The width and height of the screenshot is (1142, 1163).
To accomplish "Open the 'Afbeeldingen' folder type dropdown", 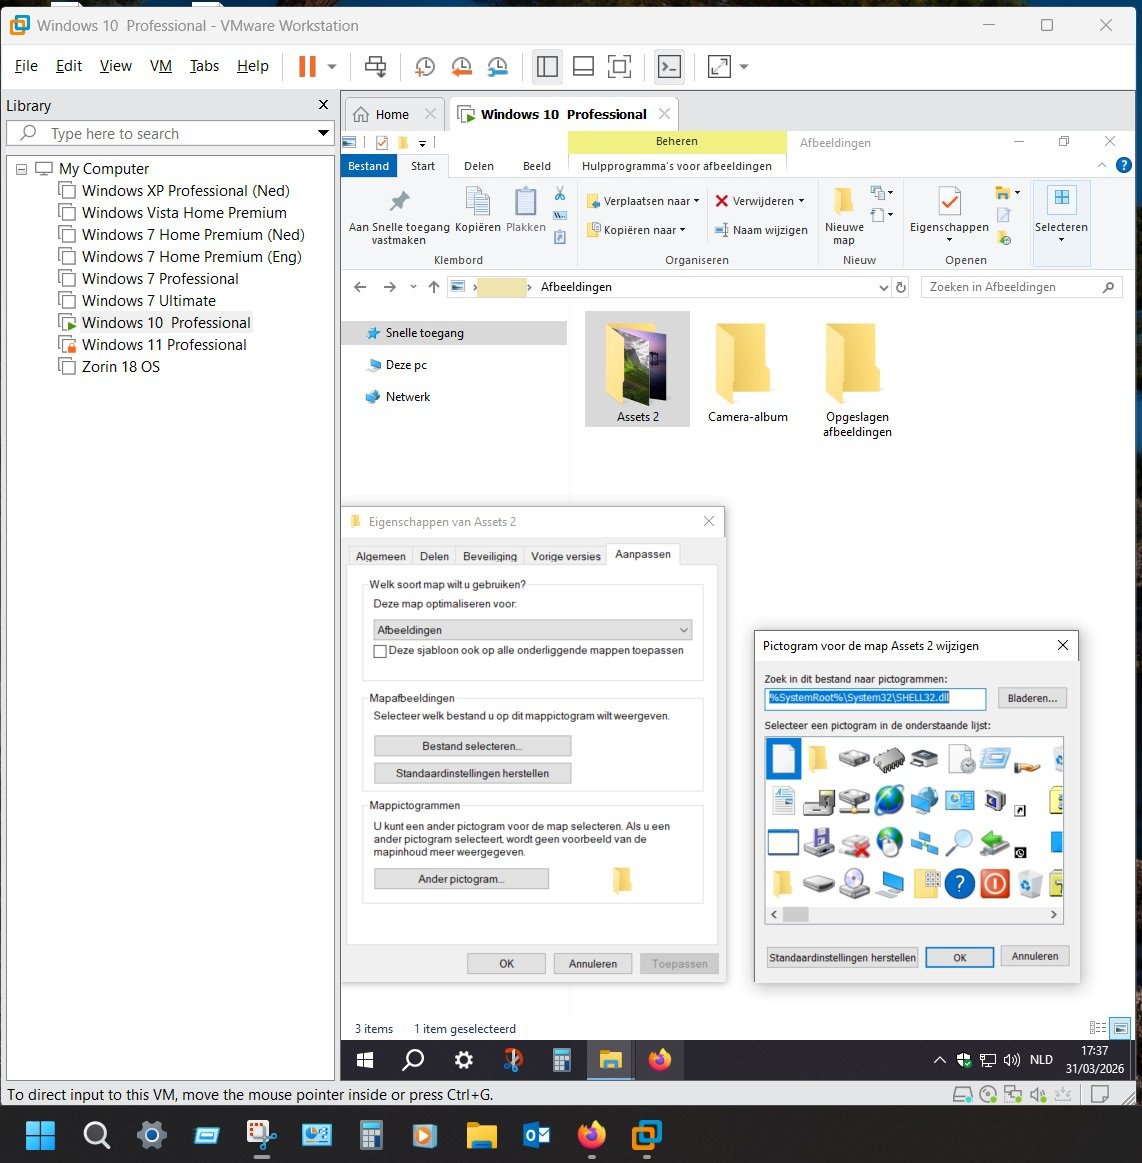I will pyautogui.click(x=532, y=630).
